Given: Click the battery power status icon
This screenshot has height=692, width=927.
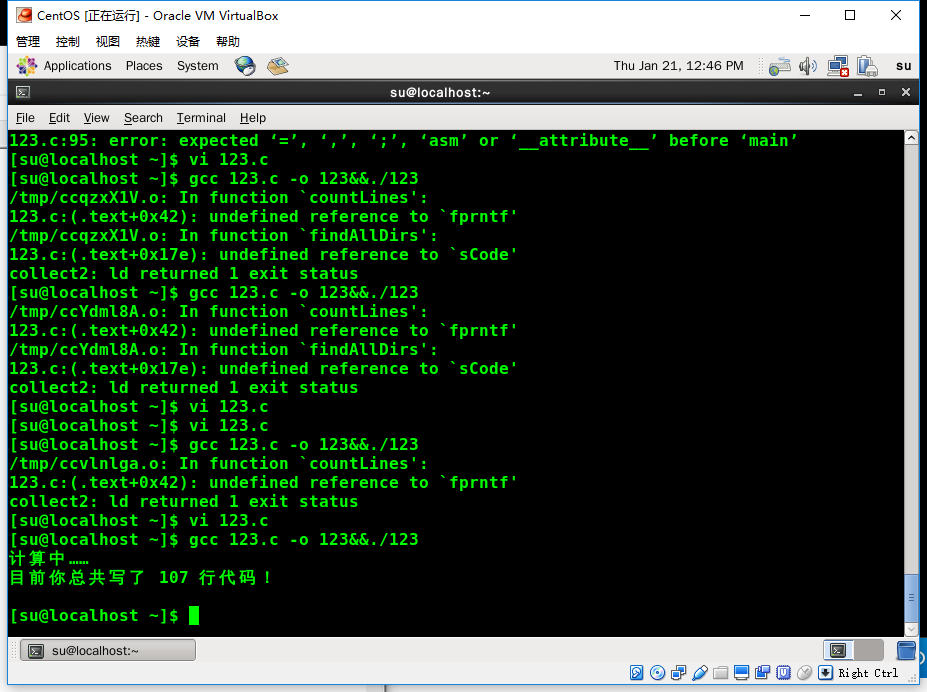Looking at the screenshot, I should coord(867,66).
